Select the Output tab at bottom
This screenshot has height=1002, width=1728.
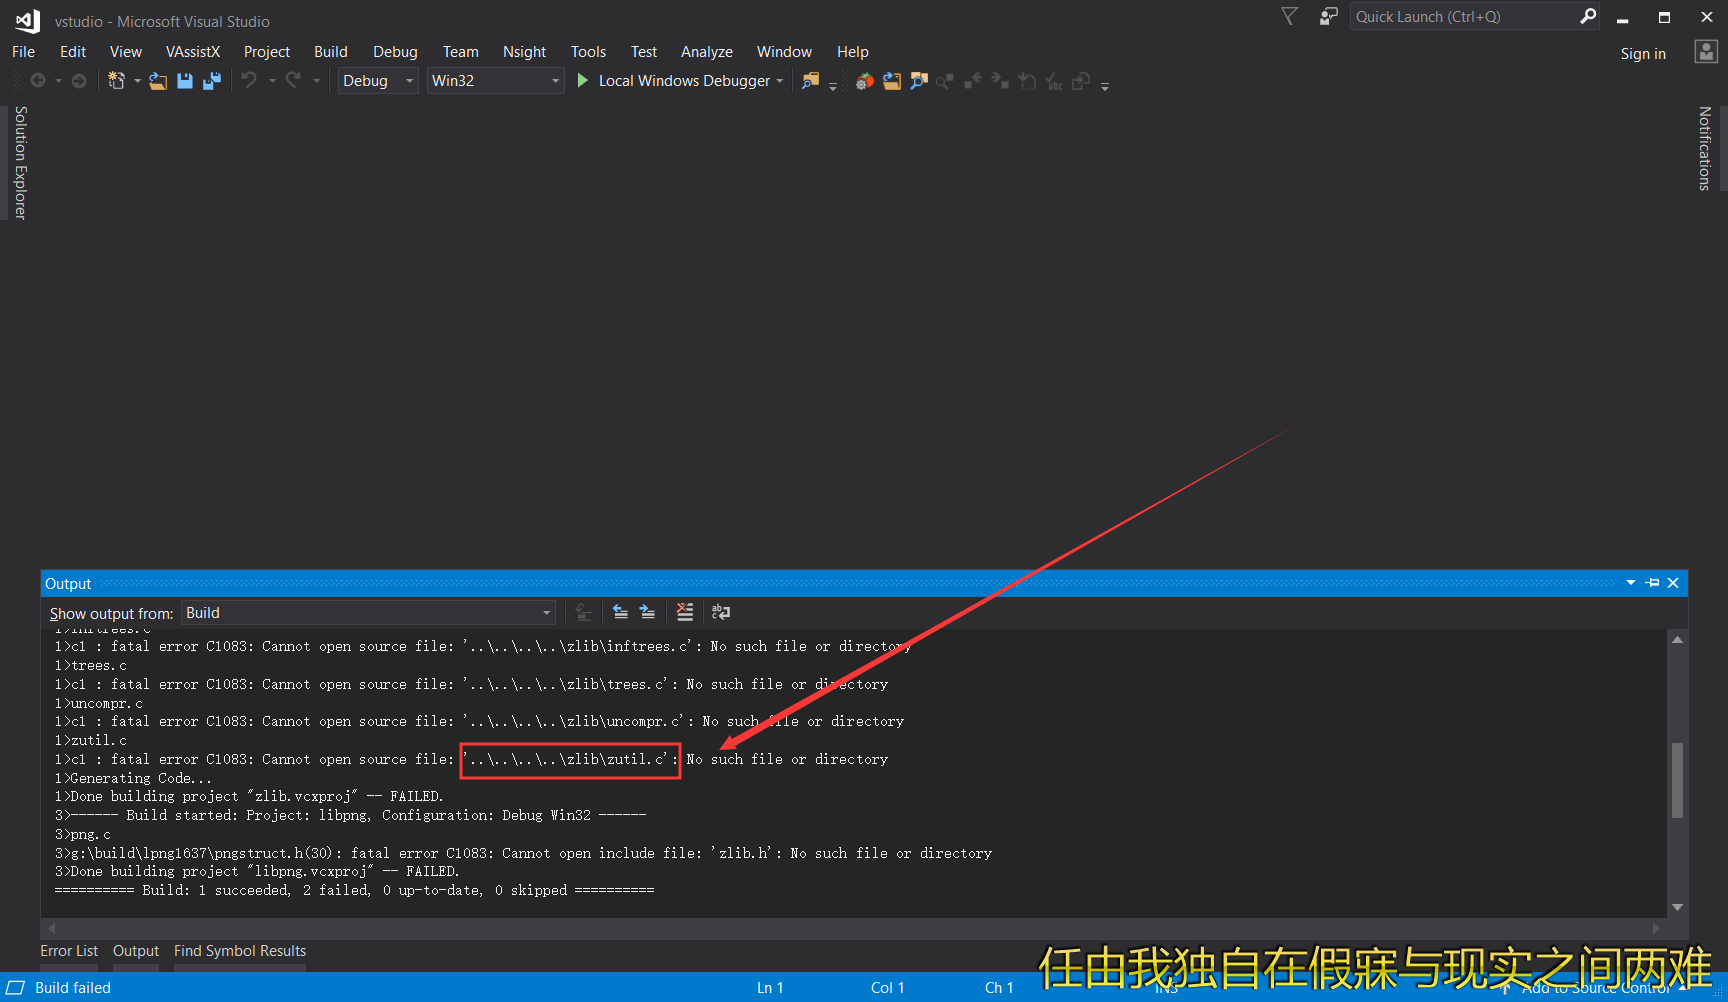[136, 951]
